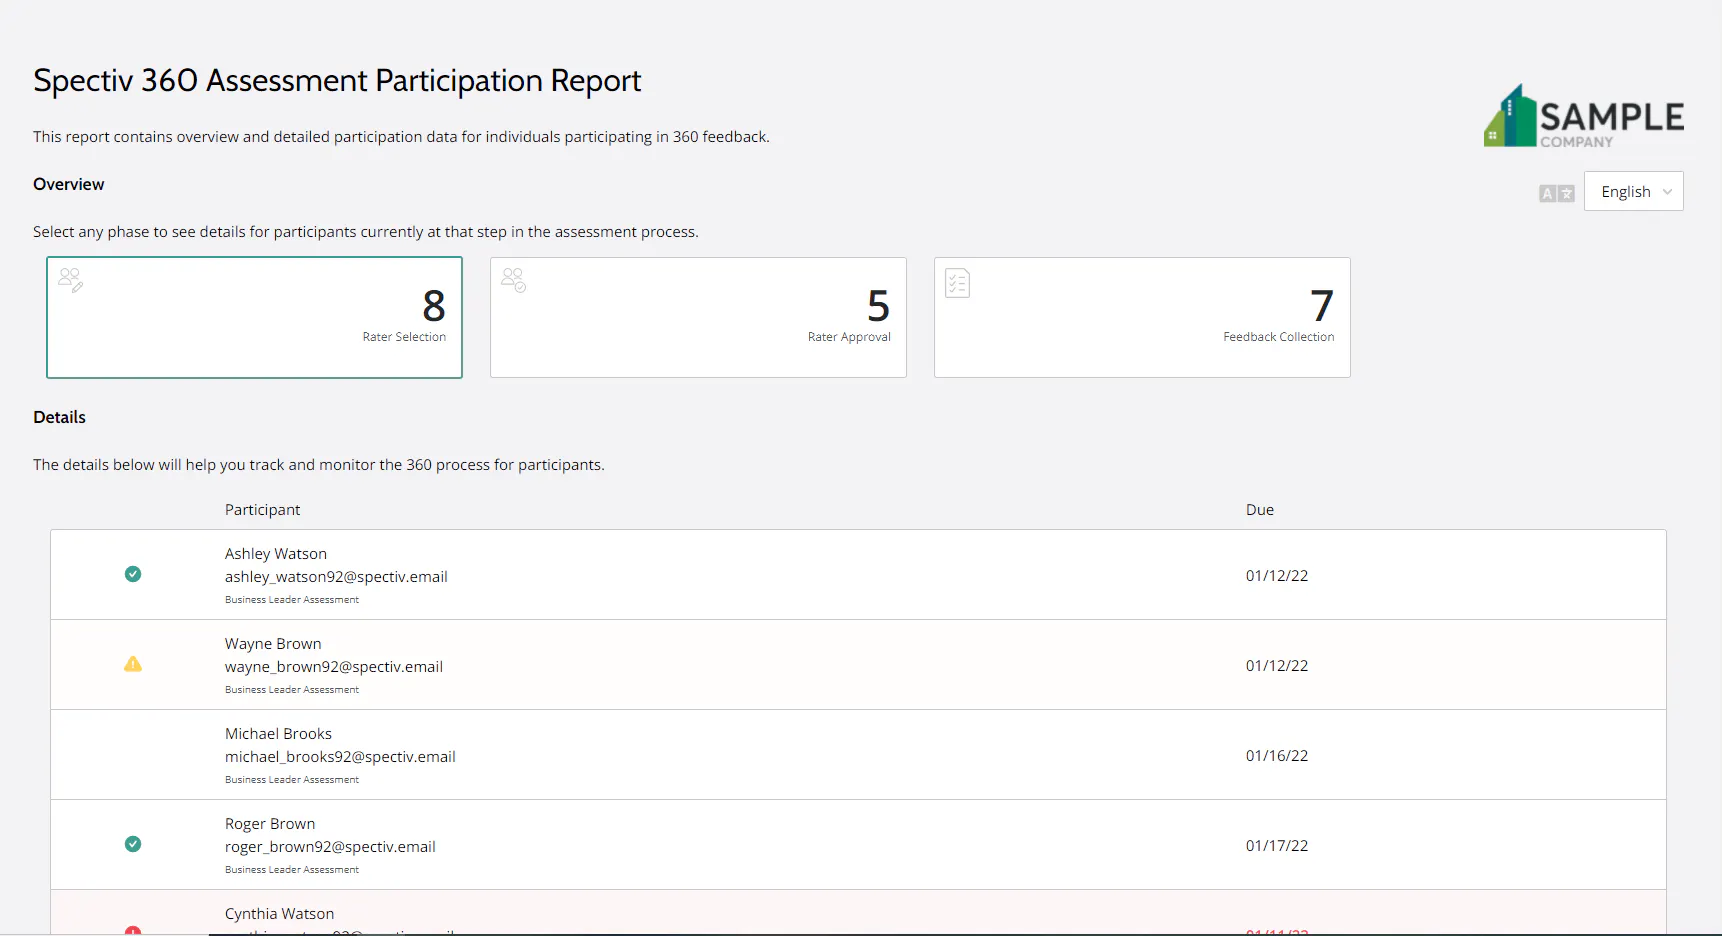The height and width of the screenshot is (936, 1722).
Task: Click participant name Cynthia Watson
Action: tap(280, 914)
